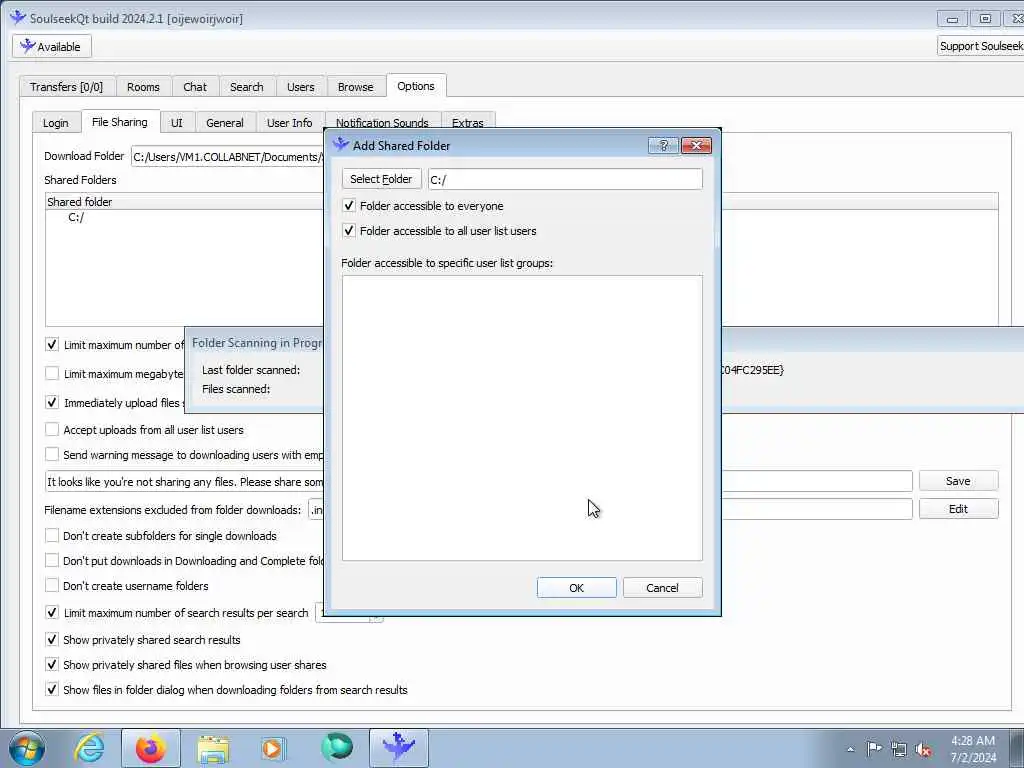Click the muted volume tray icon
The width and height of the screenshot is (1024, 768).
click(x=923, y=749)
